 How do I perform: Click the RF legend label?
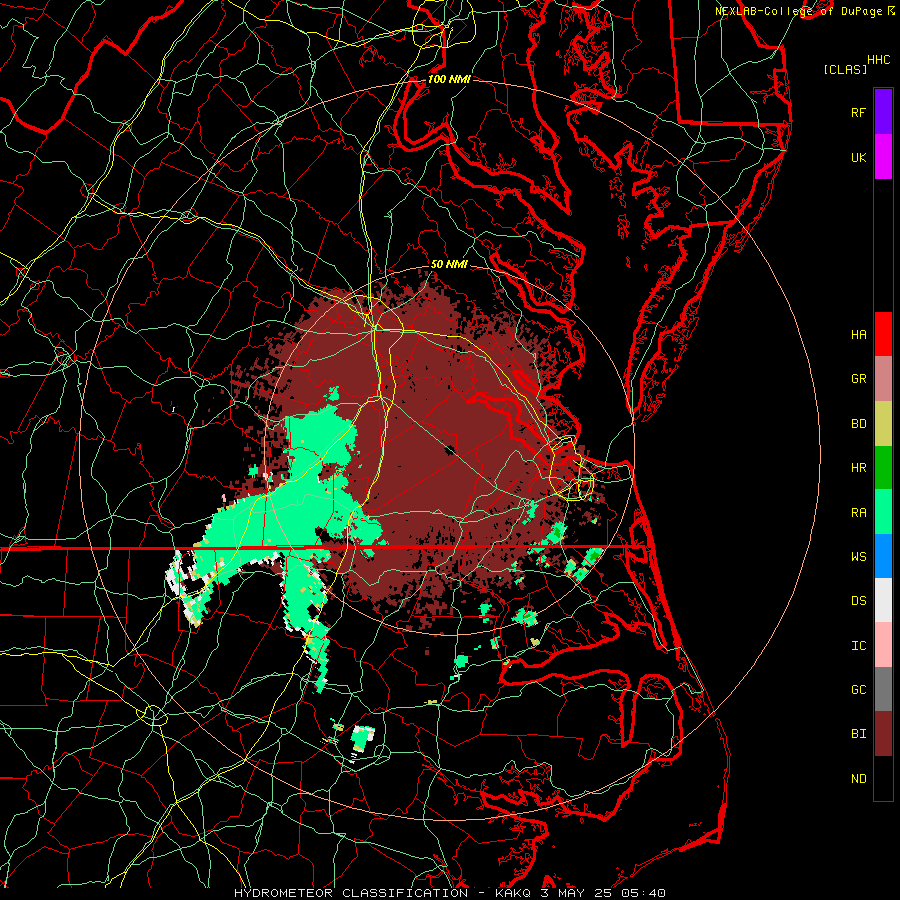[858, 112]
